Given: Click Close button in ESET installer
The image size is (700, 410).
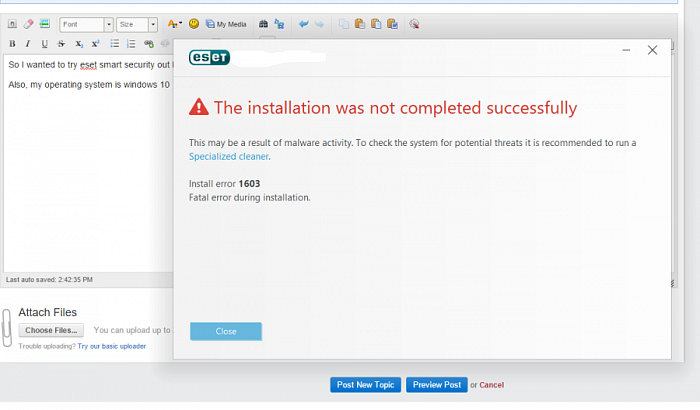Looking at the screenshot, I should tap(226, 331).
